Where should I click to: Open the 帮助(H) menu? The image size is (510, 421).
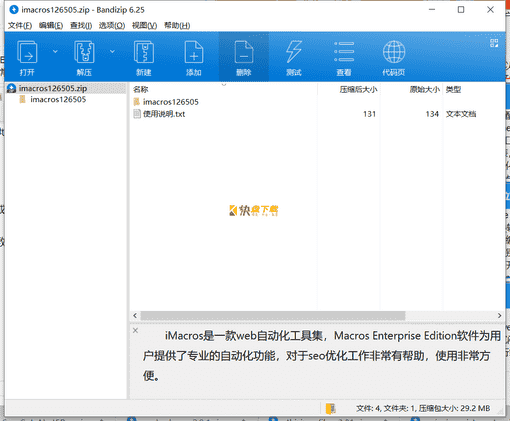click(x=177, y=25)
